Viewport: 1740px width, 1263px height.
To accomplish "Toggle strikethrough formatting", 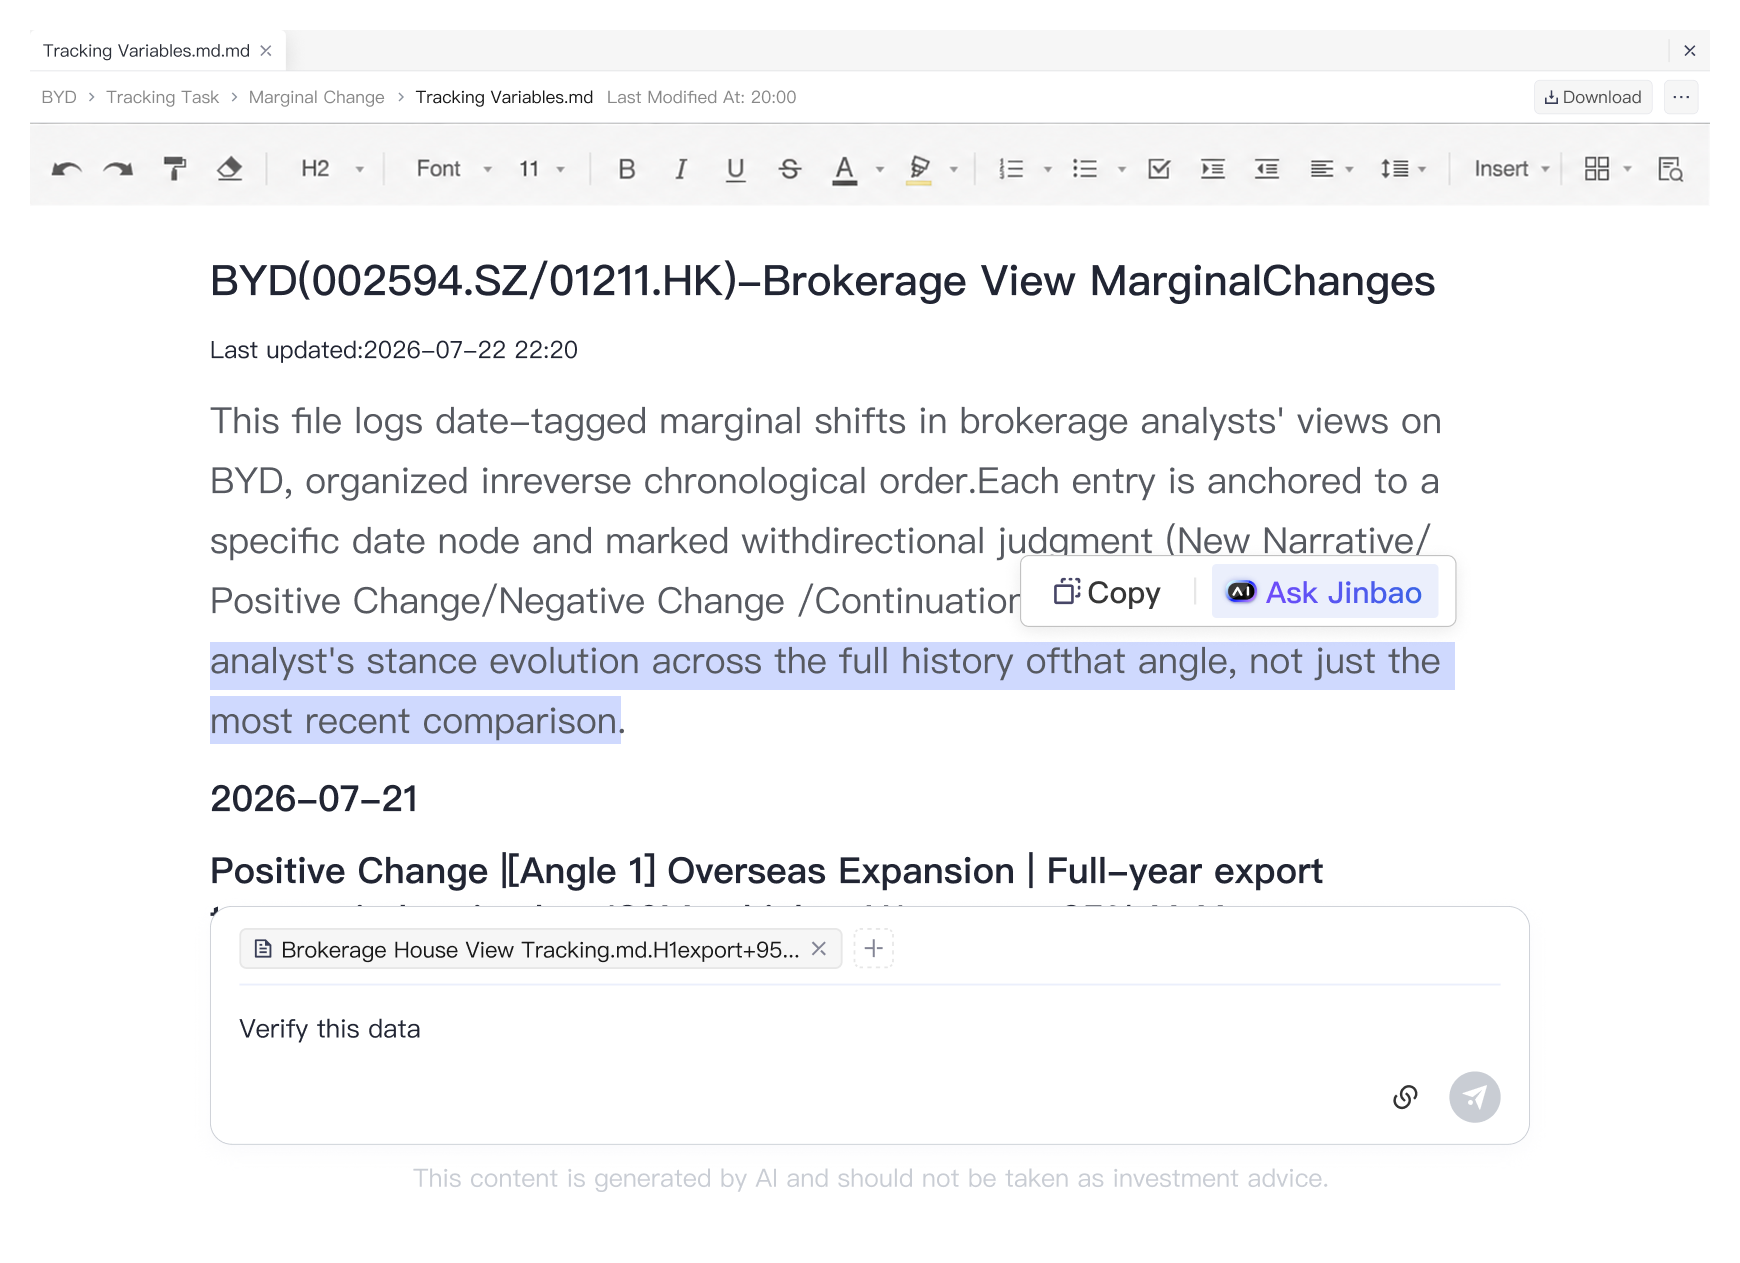I will pyautogui.click(x=790, y=169).
